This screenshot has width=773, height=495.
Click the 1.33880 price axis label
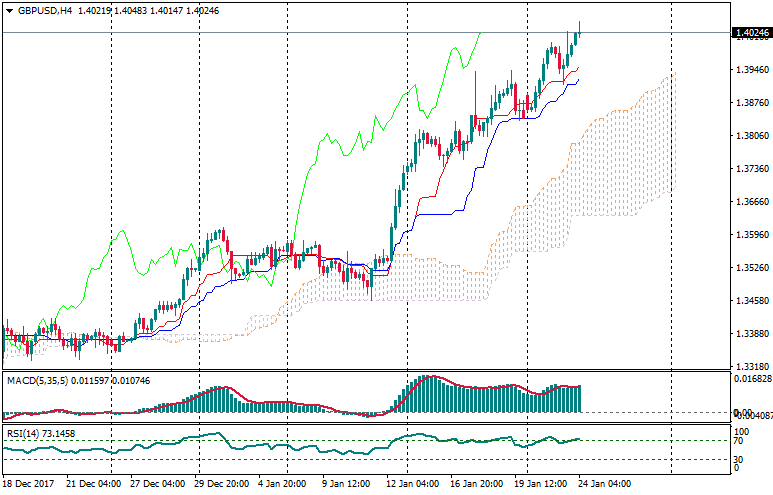pos(751,334)
